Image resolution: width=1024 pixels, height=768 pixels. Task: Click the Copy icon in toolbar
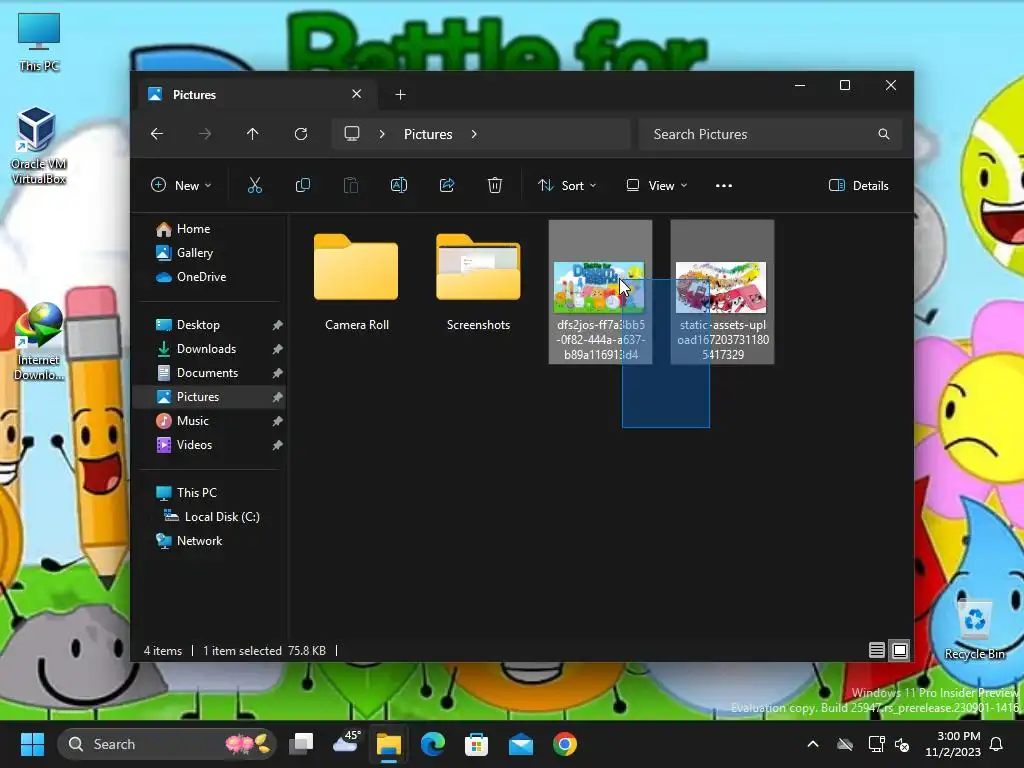pyautogui.click(x=302, y=185)
